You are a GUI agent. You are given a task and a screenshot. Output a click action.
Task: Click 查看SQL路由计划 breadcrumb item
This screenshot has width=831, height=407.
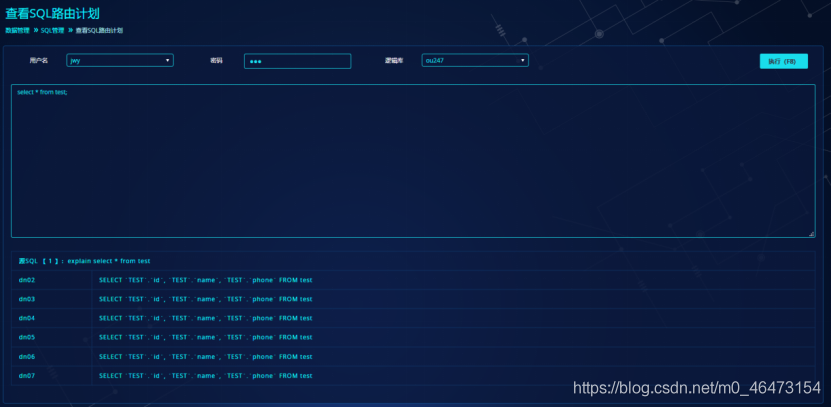(x=99, y=31)
